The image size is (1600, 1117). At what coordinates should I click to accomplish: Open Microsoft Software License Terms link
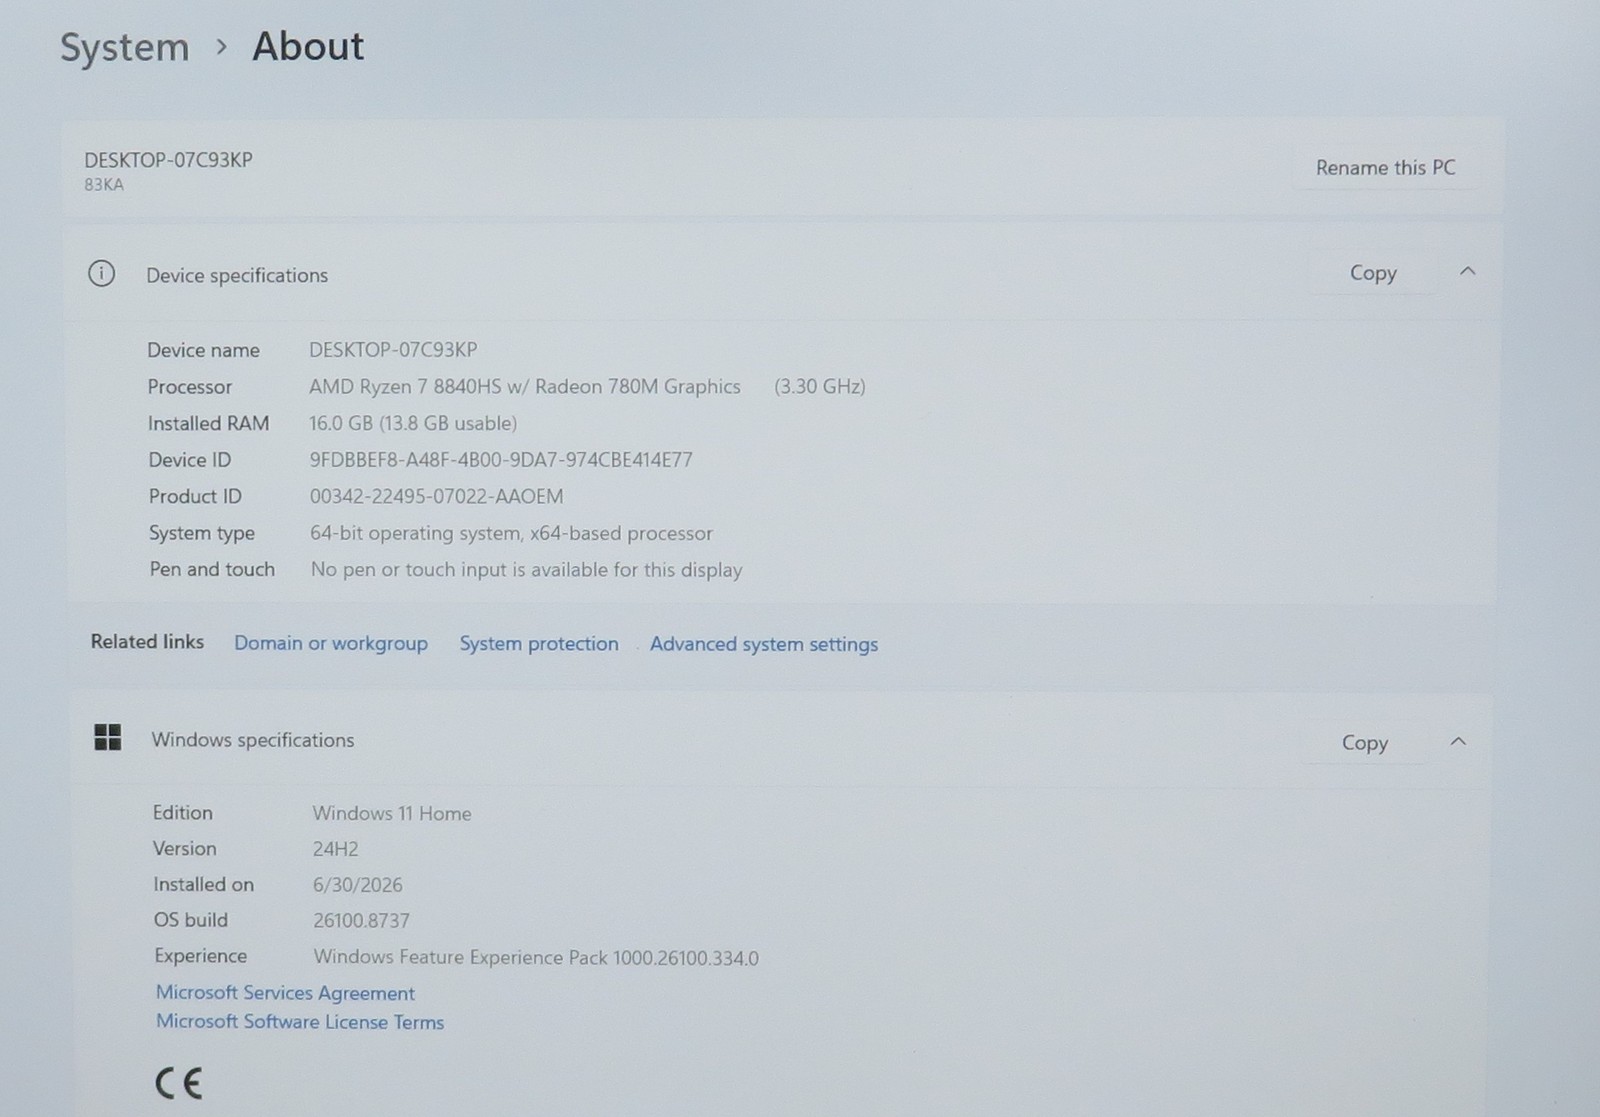click(x=300, y=1022)
